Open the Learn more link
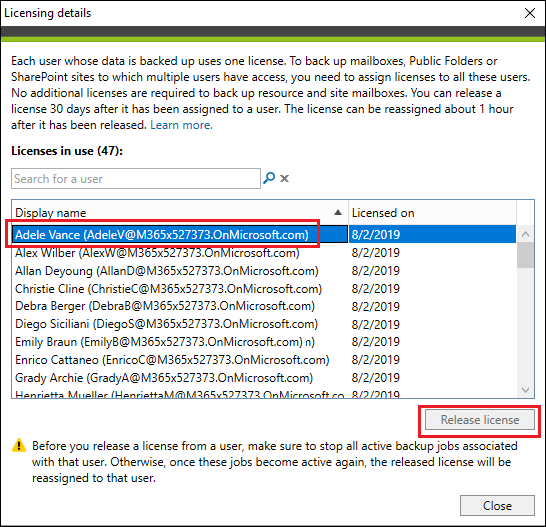The width and height of the screenshot is (546, 527). click(x=181, y=125)
